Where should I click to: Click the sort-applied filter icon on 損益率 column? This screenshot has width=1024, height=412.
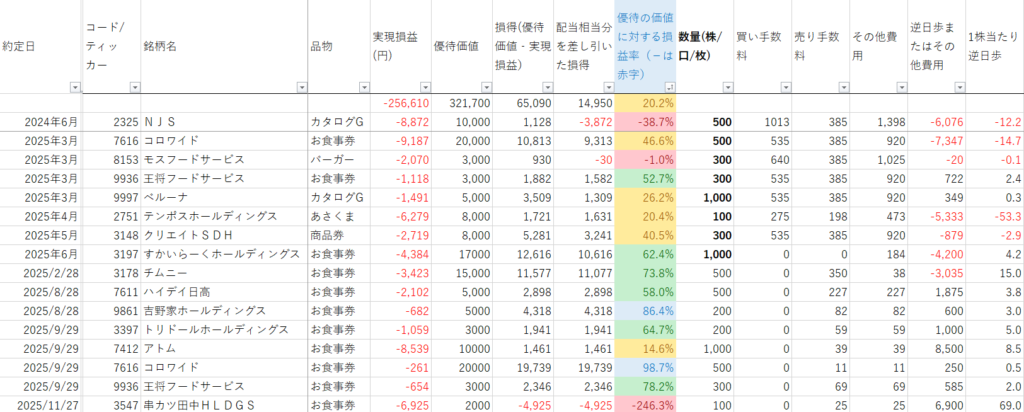tap(669, 87)
